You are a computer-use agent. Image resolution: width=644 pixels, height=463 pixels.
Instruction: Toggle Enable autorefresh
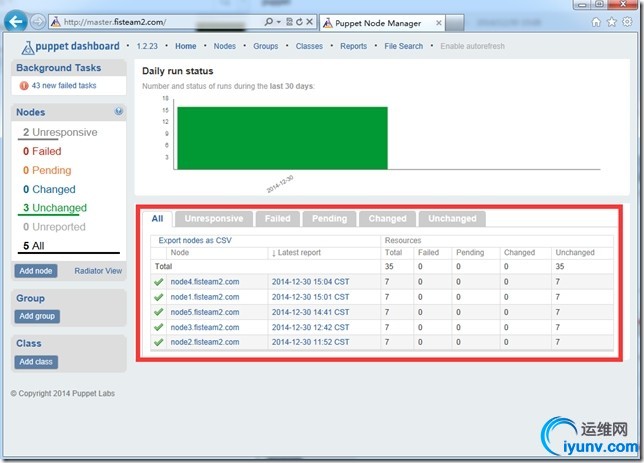click(472, 46)
